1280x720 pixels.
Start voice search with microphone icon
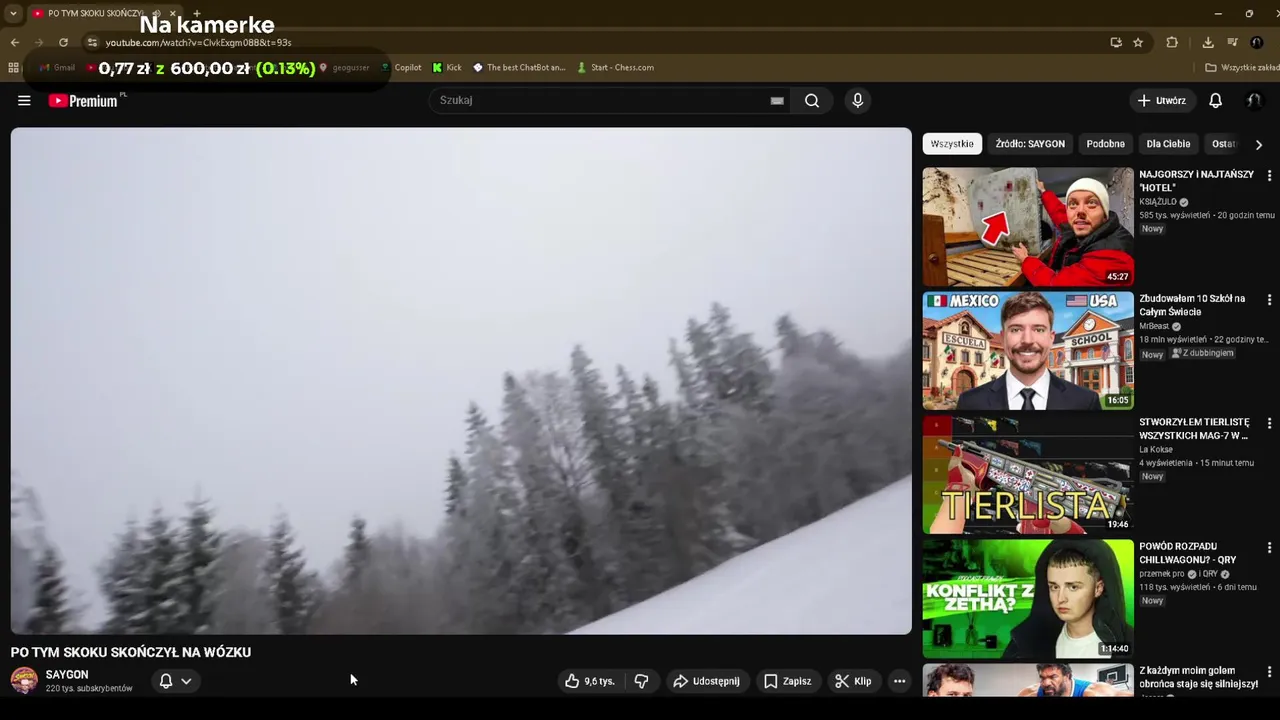(857, 100)
